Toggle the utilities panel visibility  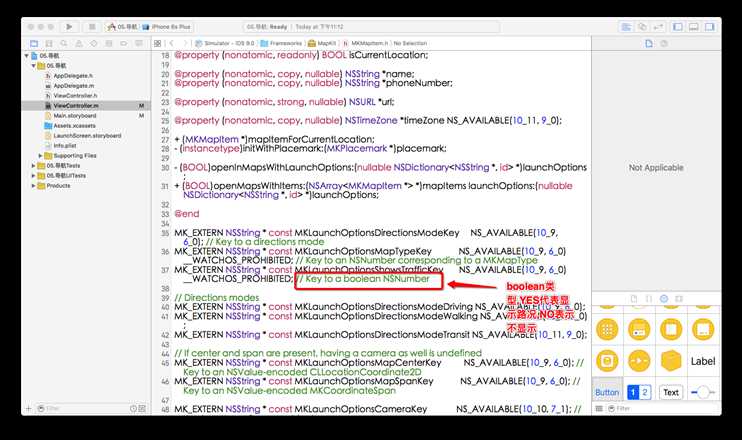[709, 27]
